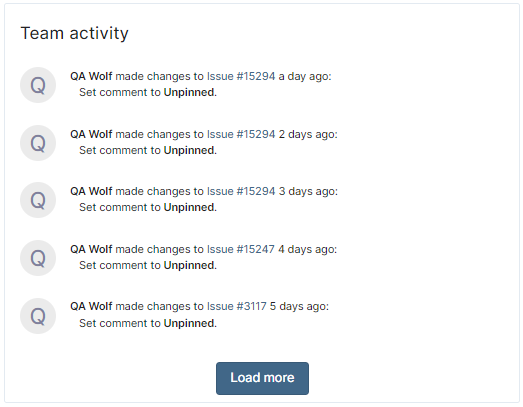The width and height of the screenshot is (523, 407).
Task: Click the '5 days ago' timestamp text
Action: [x=299, y=306]
